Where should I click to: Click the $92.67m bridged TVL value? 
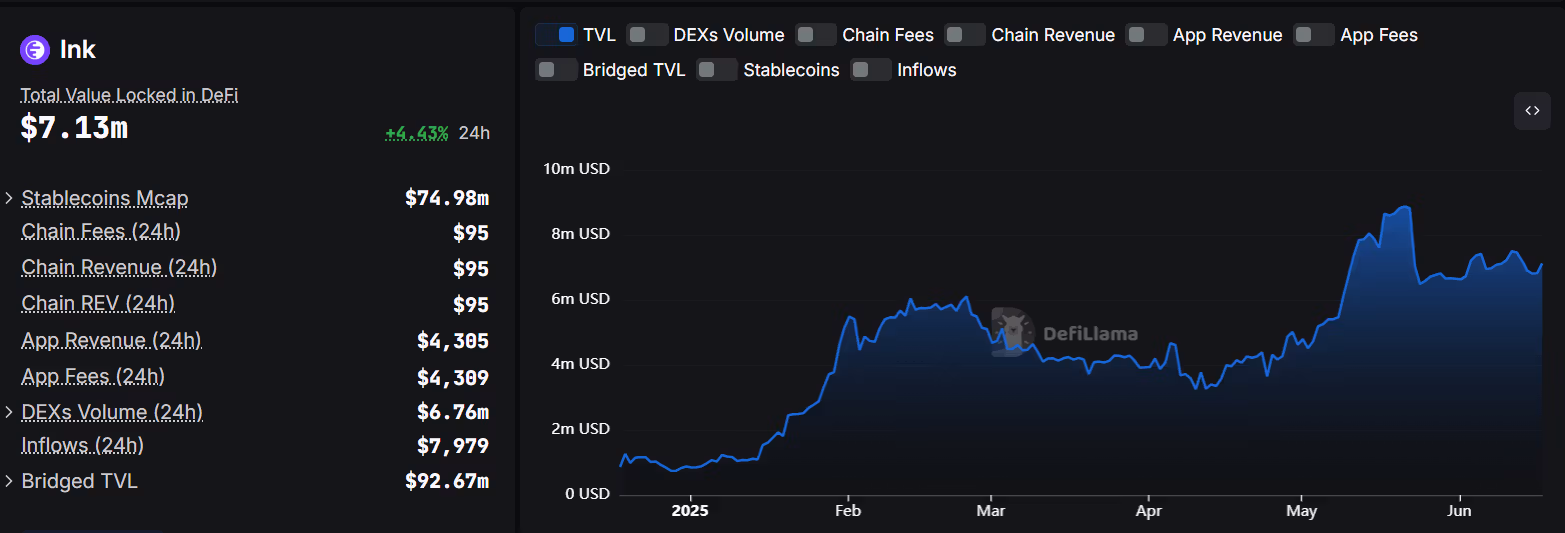tap(447, 481)
